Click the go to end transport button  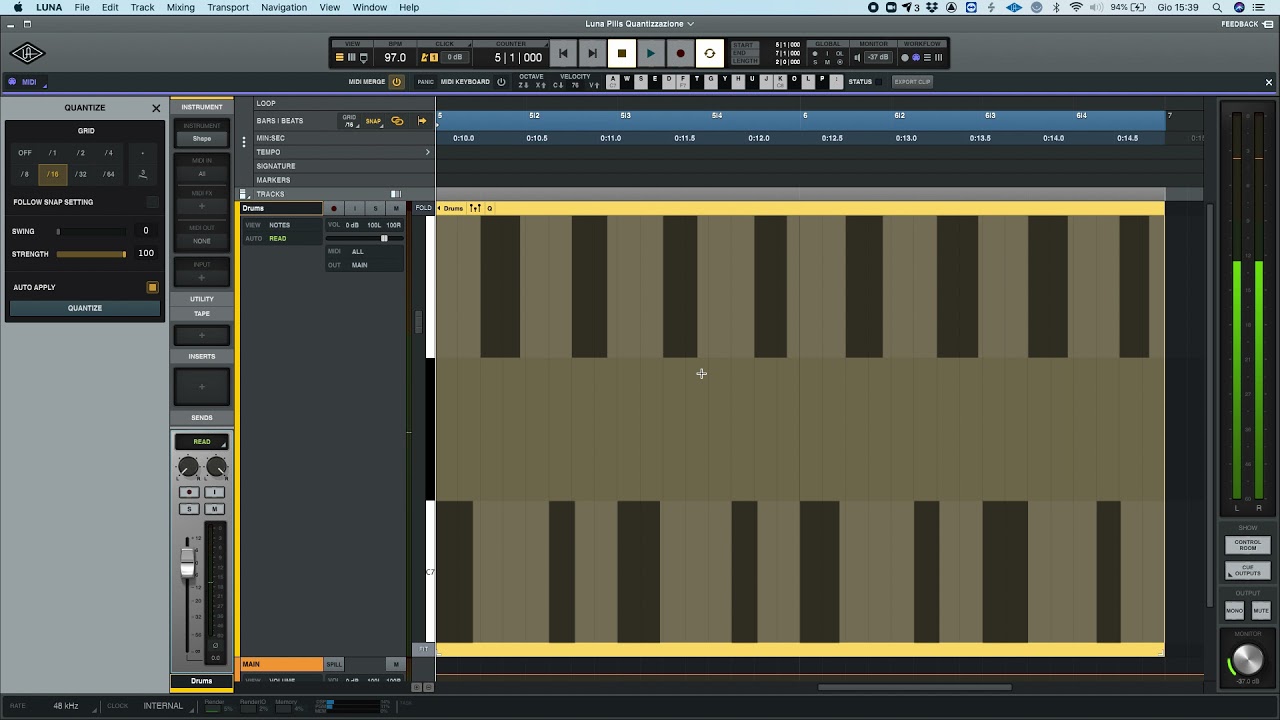click(x=592, y=54)
